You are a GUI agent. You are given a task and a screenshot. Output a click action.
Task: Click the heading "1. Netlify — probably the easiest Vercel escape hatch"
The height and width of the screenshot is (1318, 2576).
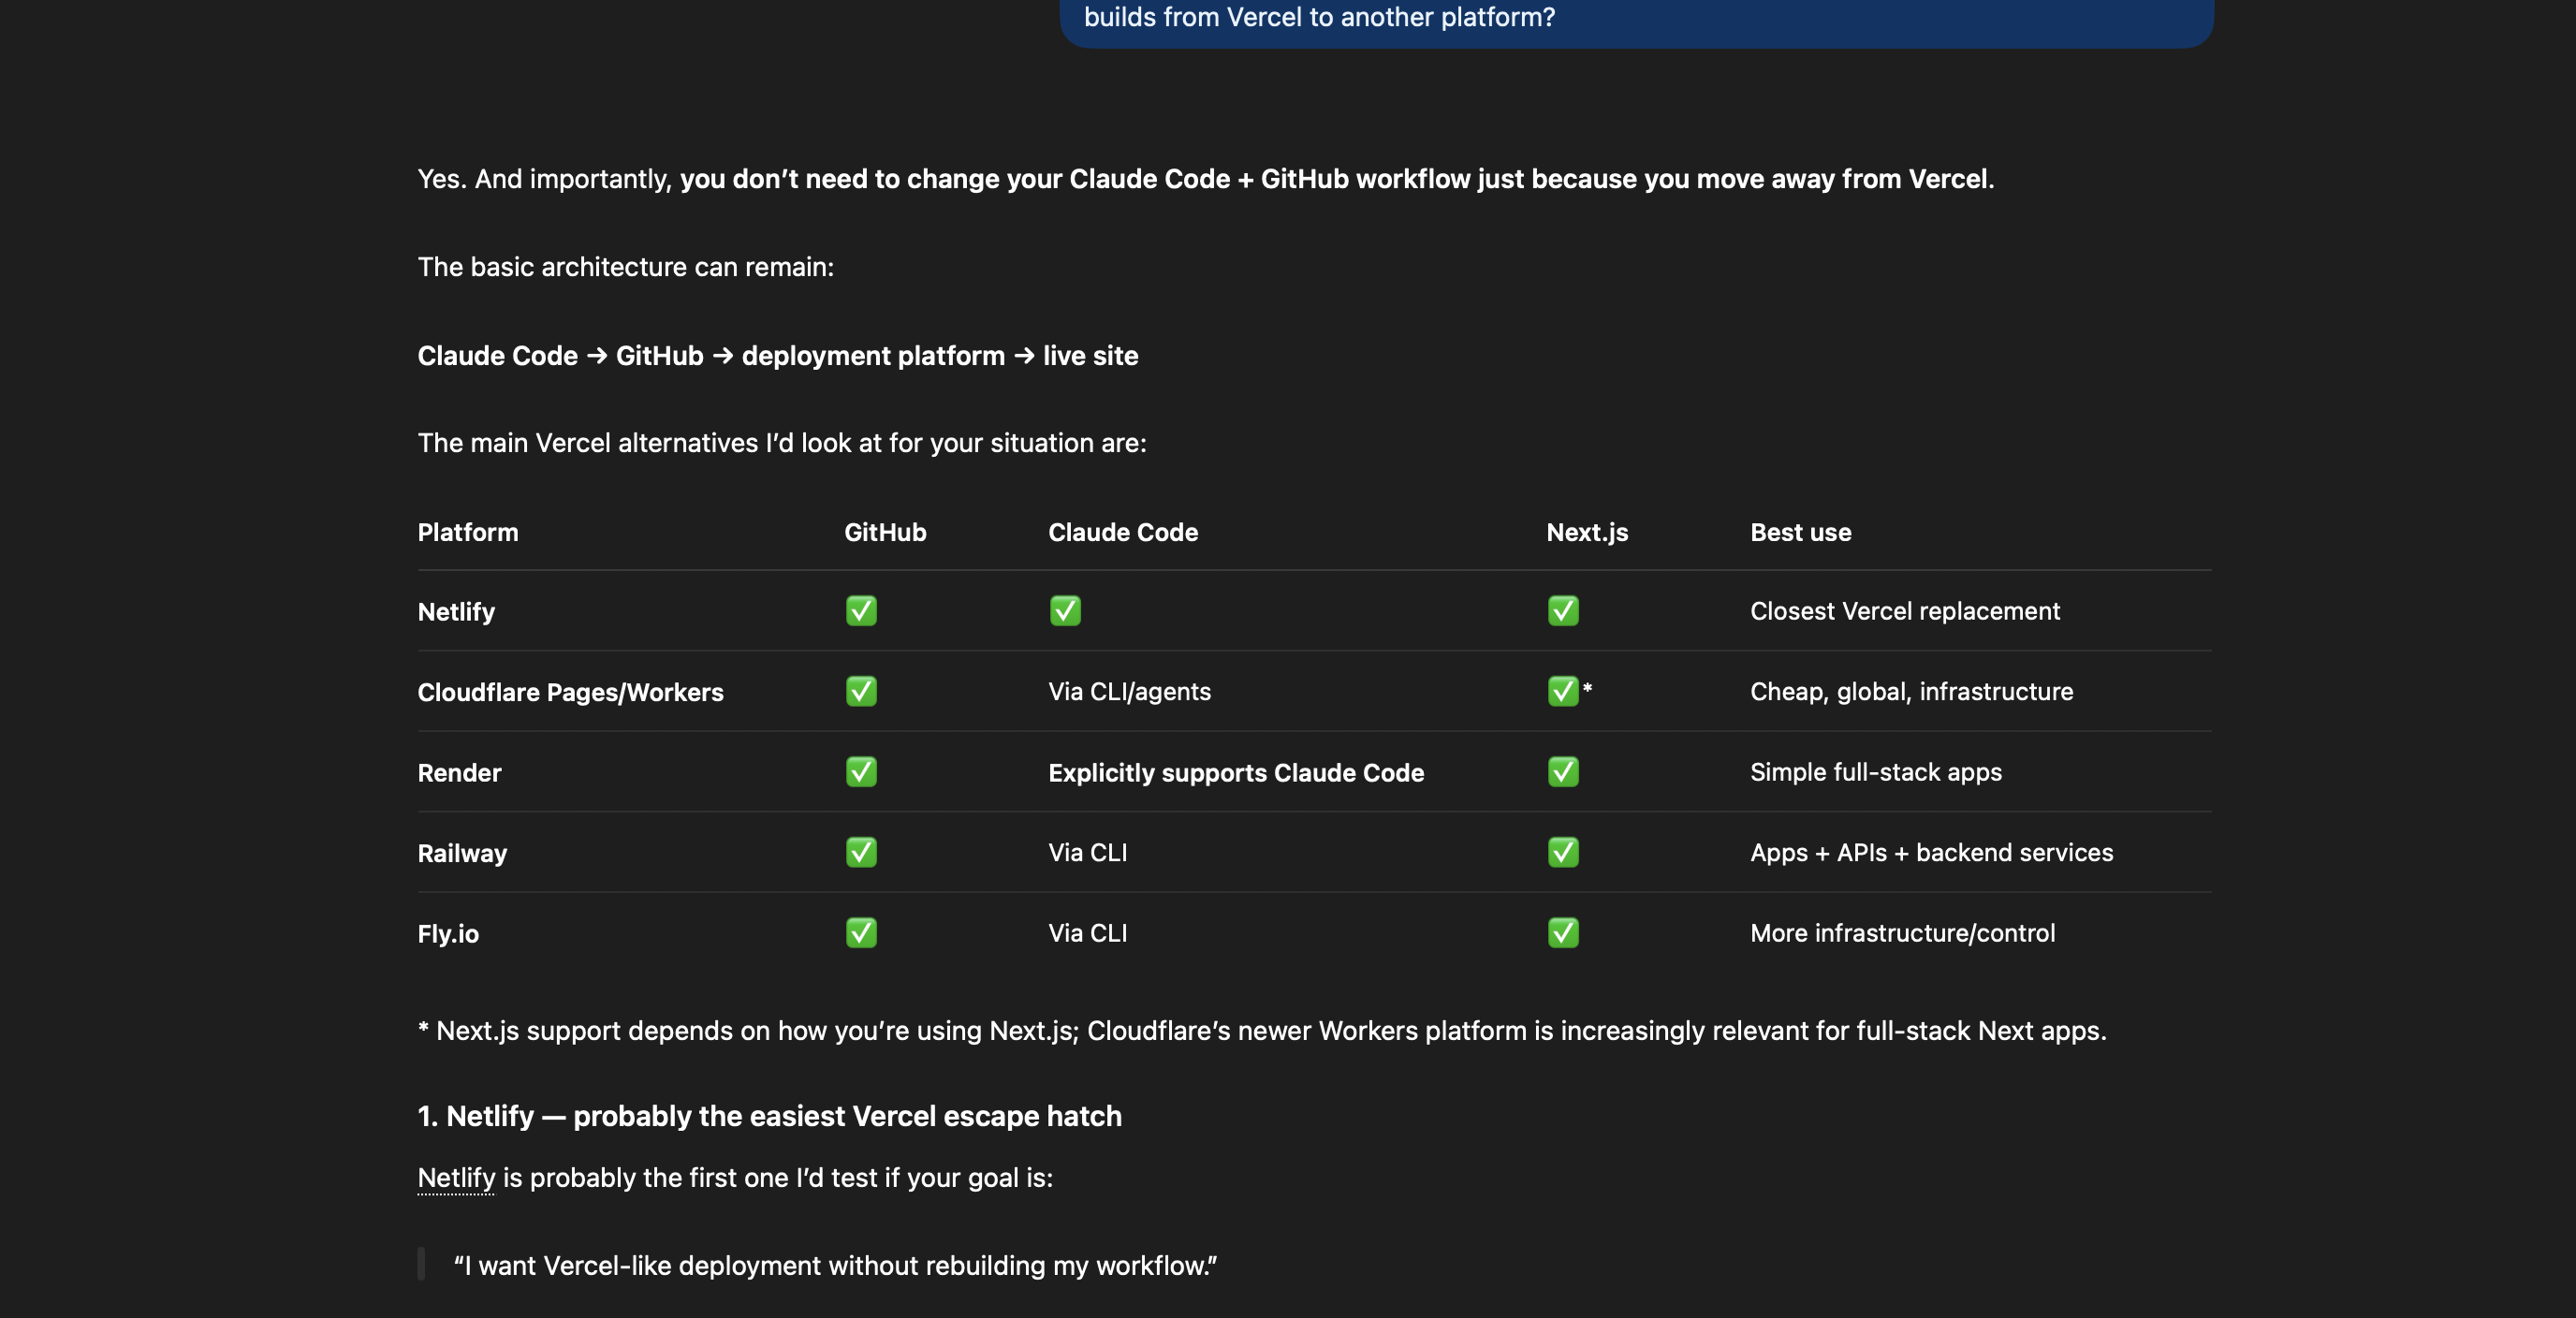coord(769,1116)
